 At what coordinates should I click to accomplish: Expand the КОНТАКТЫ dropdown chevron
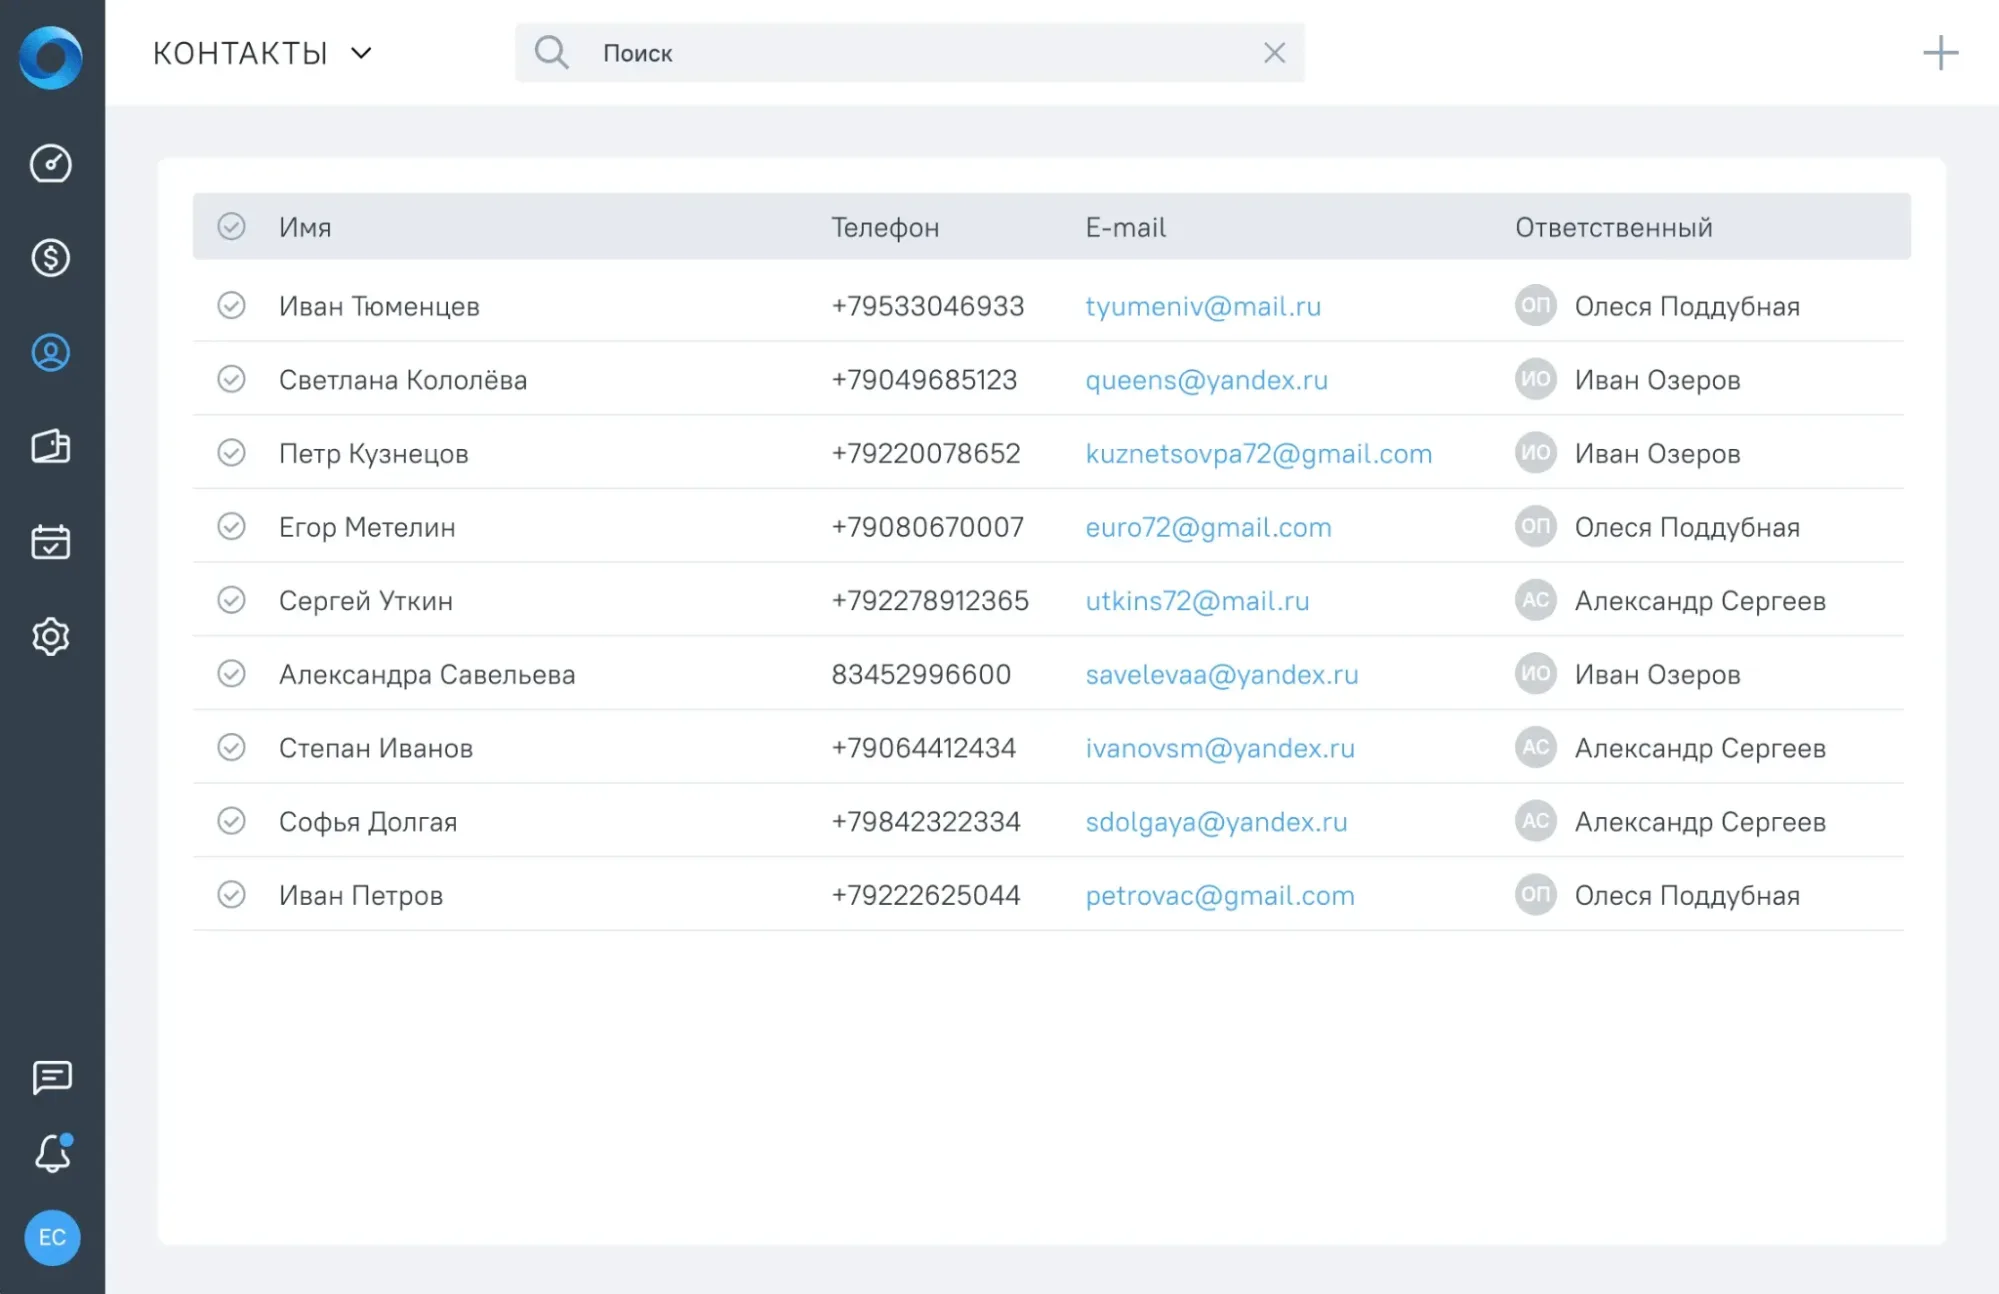[361, 53]
